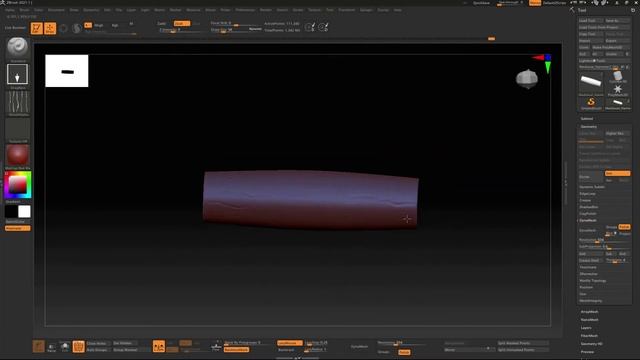640x360 pixels.
Task: Select the Cylinder3D tool icon
Action: (618, 76)
